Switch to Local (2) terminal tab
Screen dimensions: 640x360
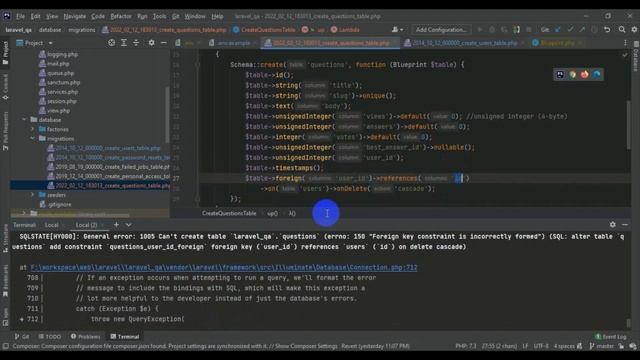[86, 225]
